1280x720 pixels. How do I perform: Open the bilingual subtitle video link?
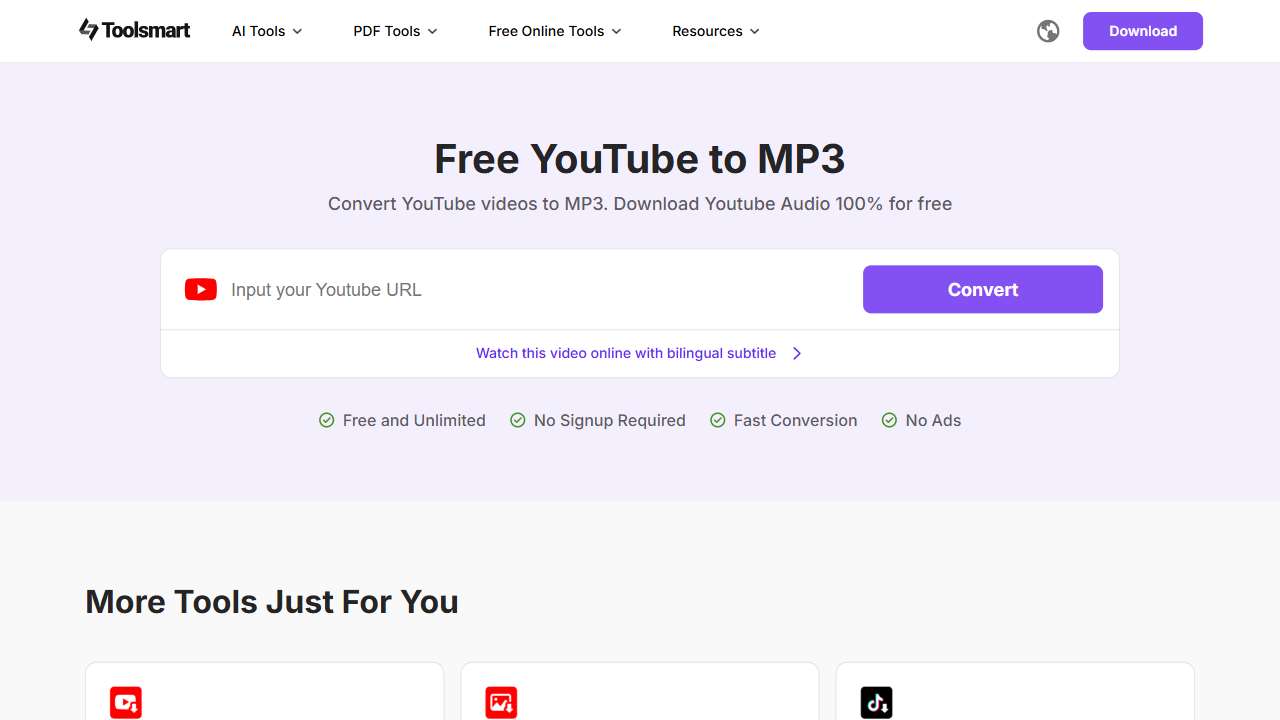(x=626, y=353)
